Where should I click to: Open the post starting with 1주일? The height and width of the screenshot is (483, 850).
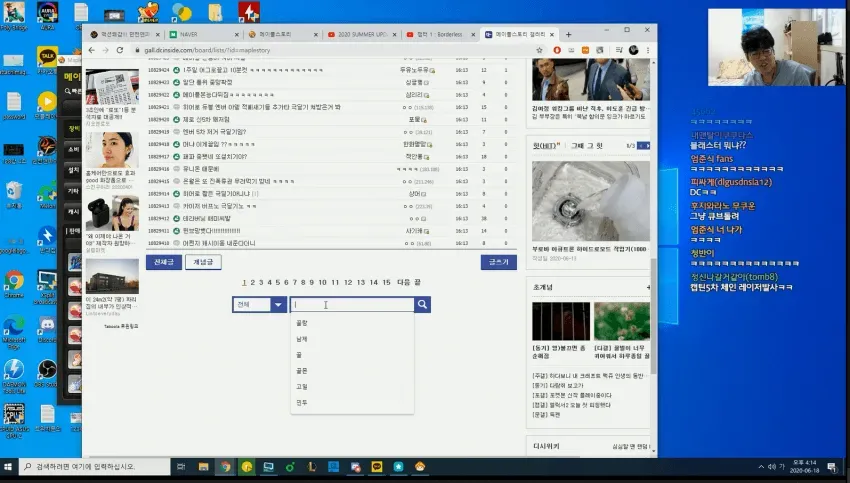(253, 70)
